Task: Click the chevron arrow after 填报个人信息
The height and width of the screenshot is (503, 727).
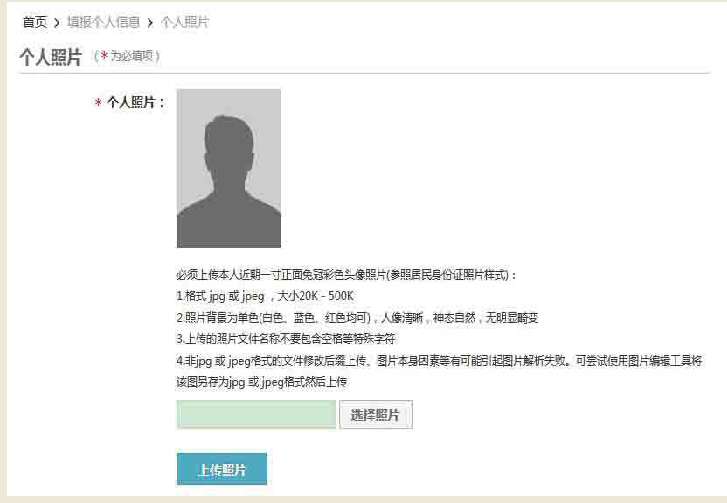Action: tap(150, 22)
